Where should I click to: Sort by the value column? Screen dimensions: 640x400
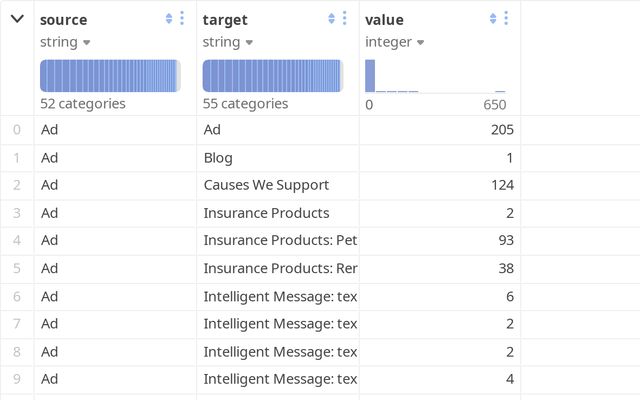[x=494, y=19]
